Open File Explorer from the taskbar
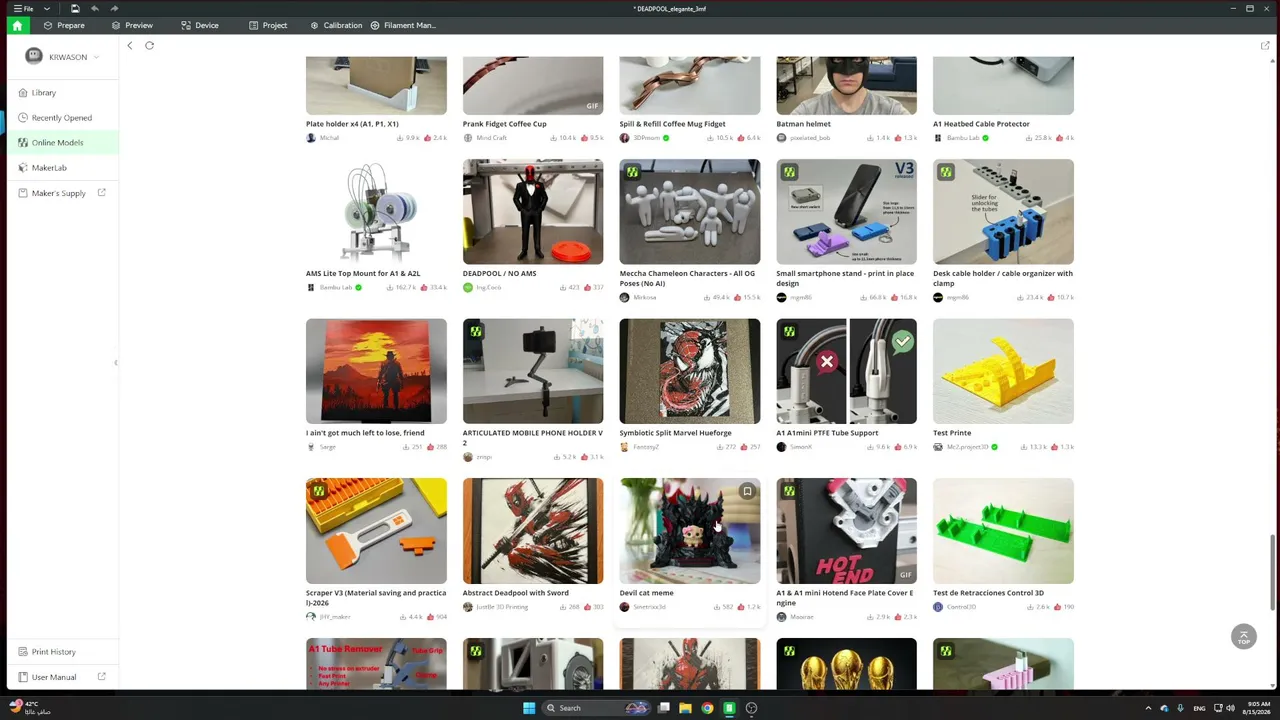The height and width of the screenshot is (720, 1280). pos(685,708)
